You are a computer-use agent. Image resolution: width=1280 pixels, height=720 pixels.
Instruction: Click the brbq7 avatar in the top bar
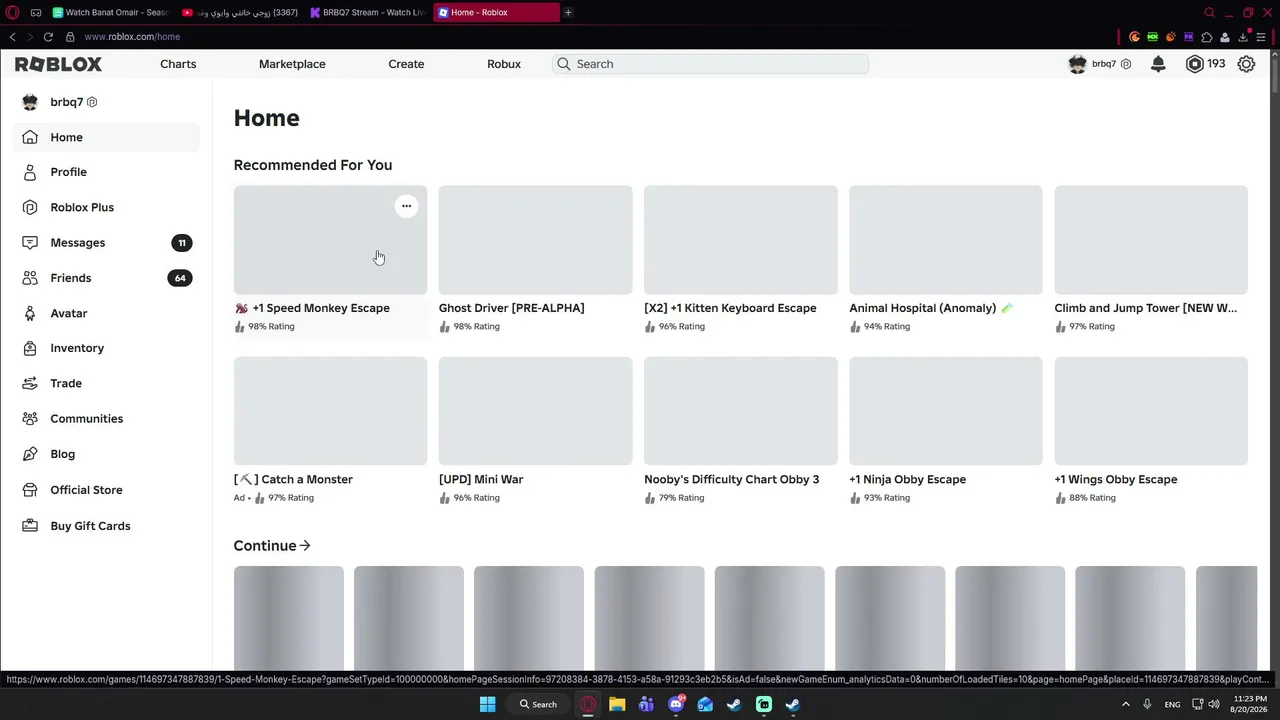pos(1077,64)
